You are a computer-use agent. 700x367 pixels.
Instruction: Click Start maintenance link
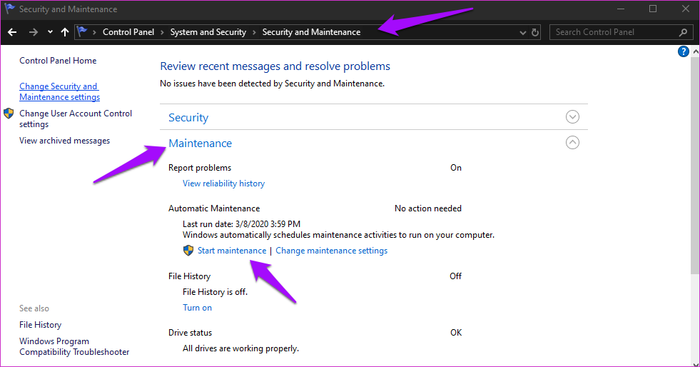[x=232, y=251]
